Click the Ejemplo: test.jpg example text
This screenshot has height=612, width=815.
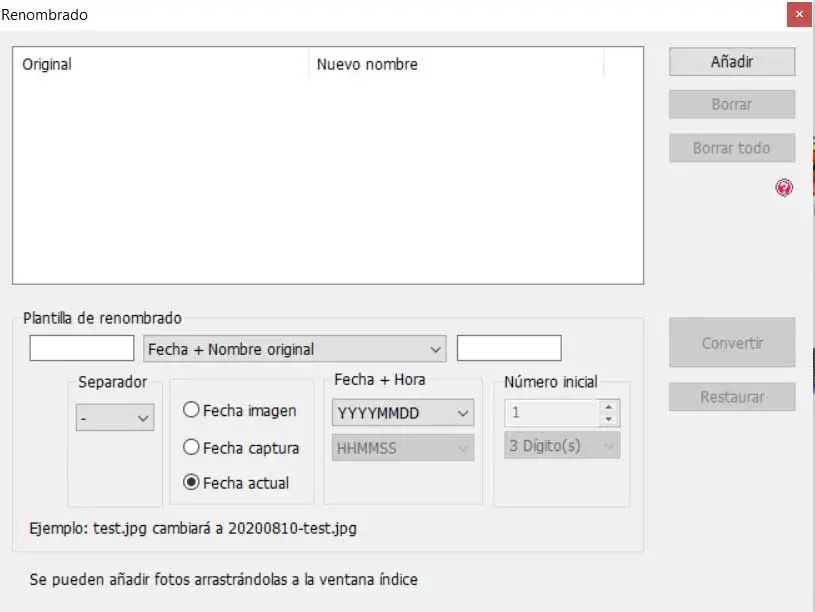[193, 528]
